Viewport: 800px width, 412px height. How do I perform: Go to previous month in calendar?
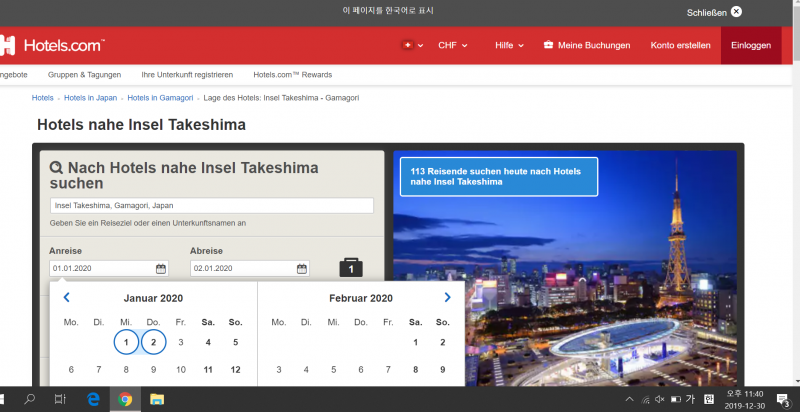pyautogui.click(x=67, y=298)
